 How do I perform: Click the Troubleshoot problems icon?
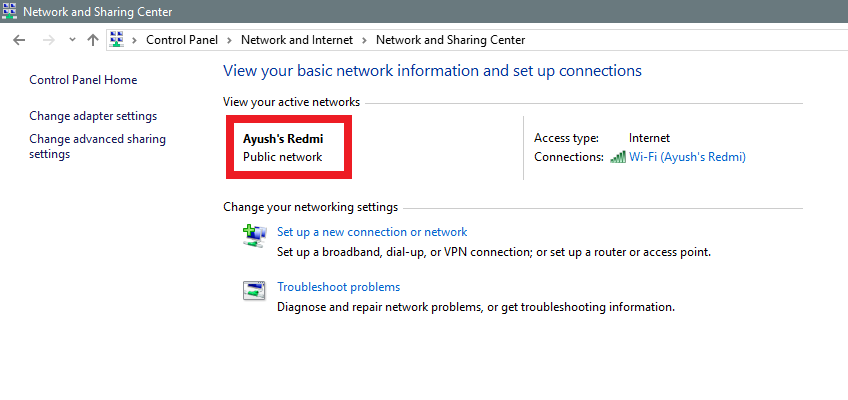coord(254,290)
